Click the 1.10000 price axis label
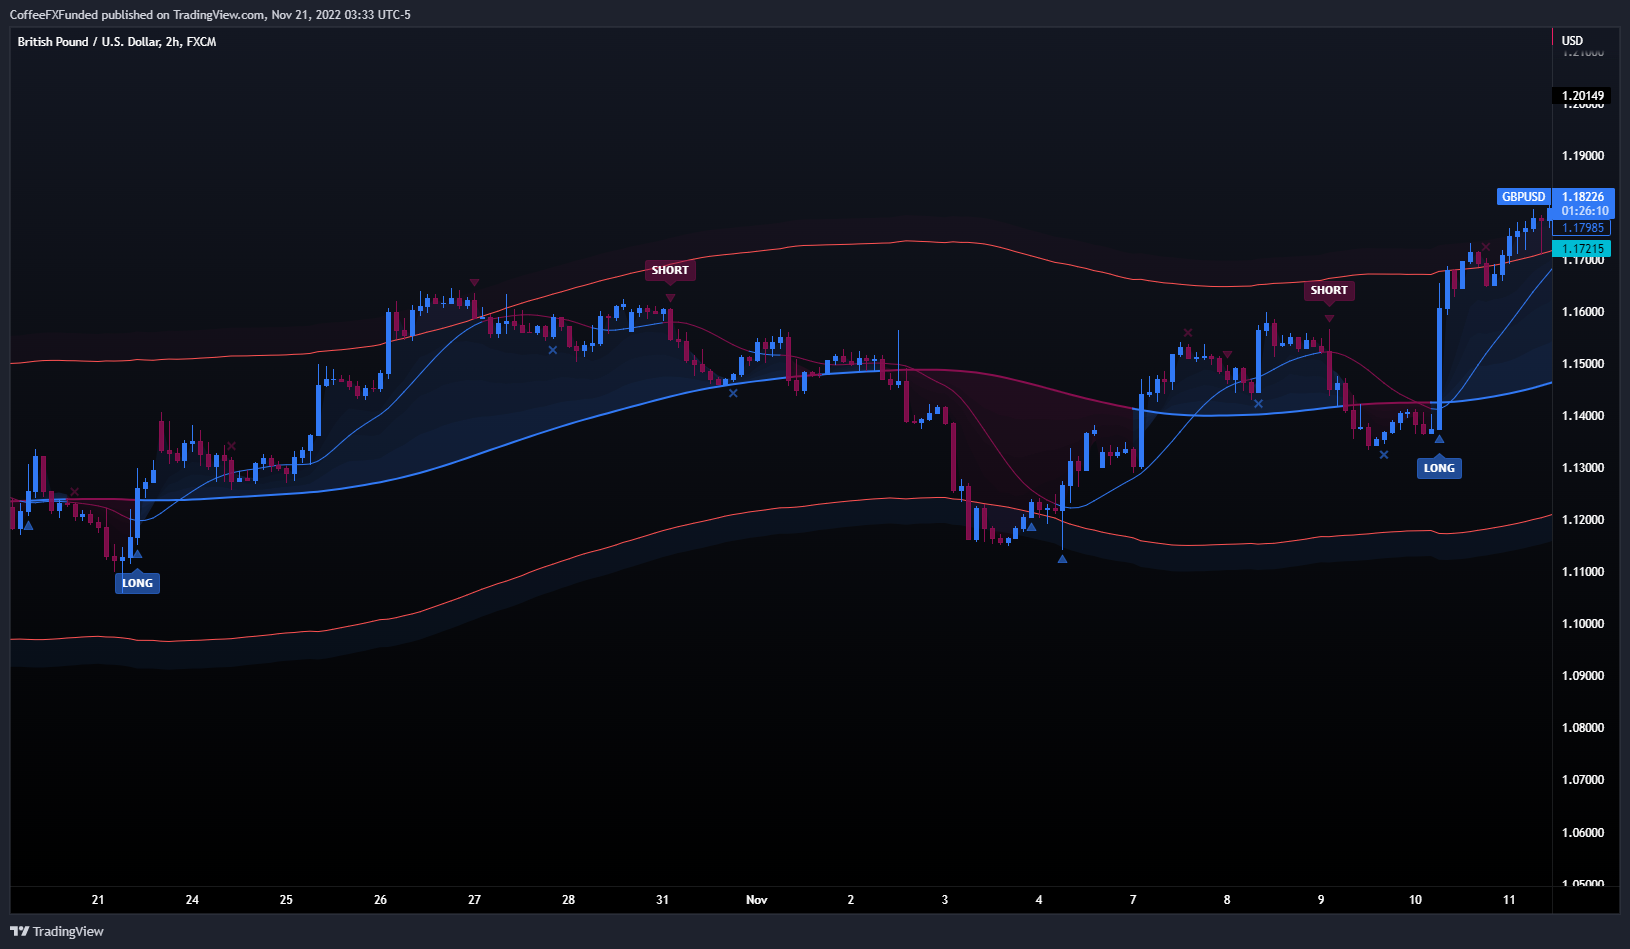The width and height of the screenshot is (1630, 949). coord(1583,624)
